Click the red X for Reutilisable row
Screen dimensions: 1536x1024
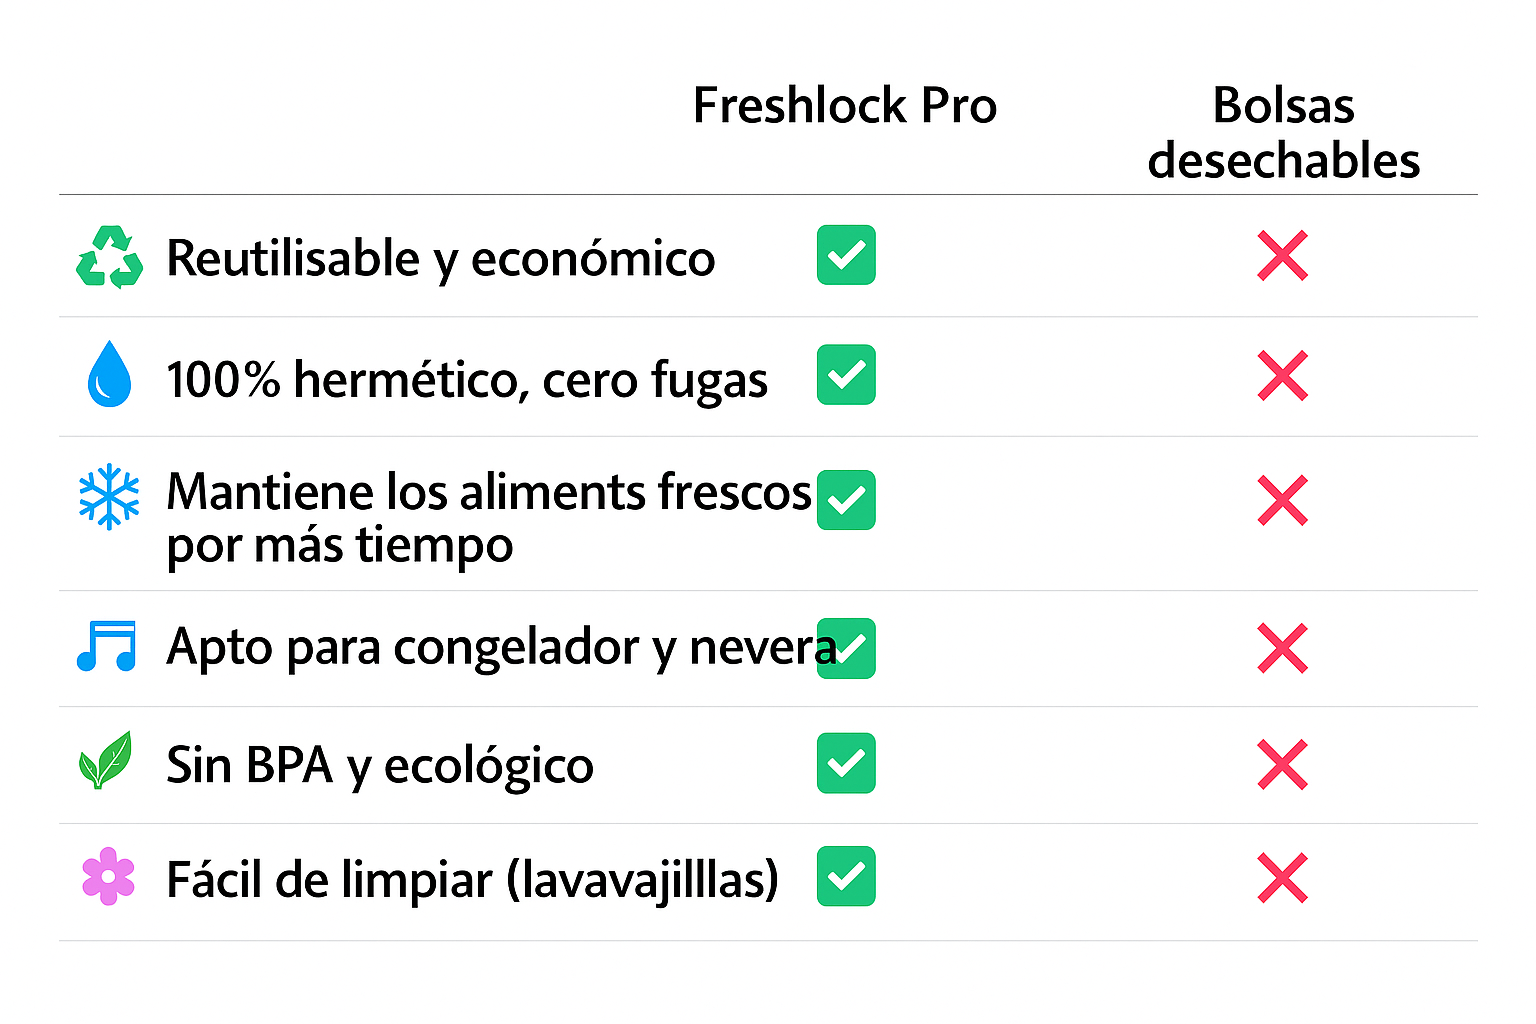click(x=1283, y=256)
